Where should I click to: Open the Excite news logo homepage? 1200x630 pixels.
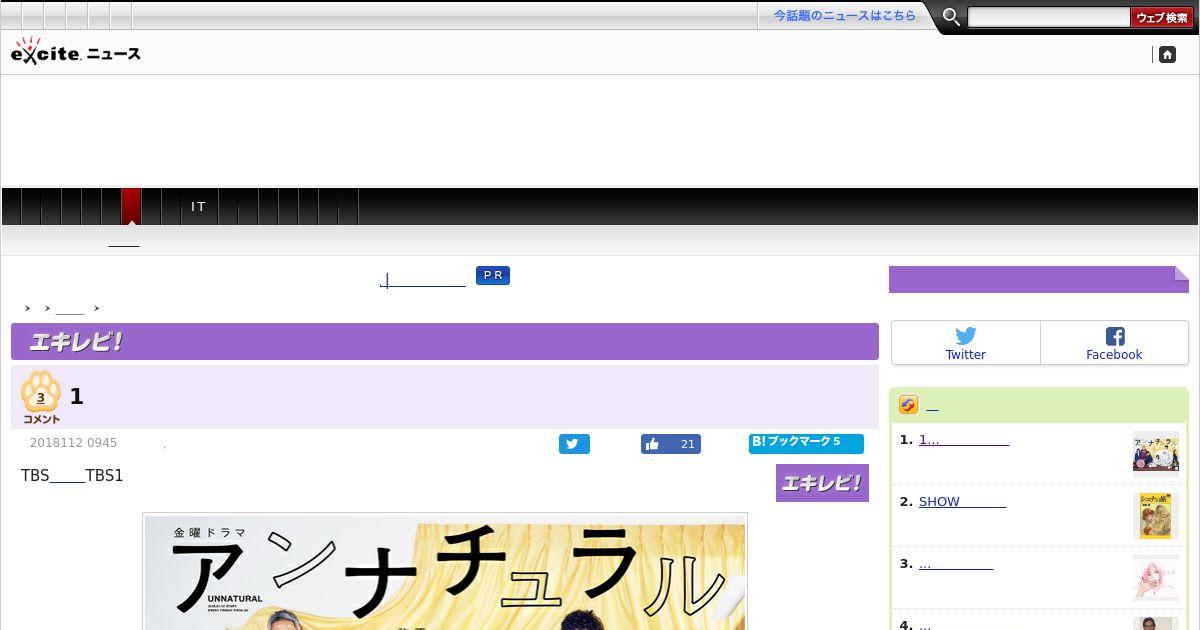[75, 52]
